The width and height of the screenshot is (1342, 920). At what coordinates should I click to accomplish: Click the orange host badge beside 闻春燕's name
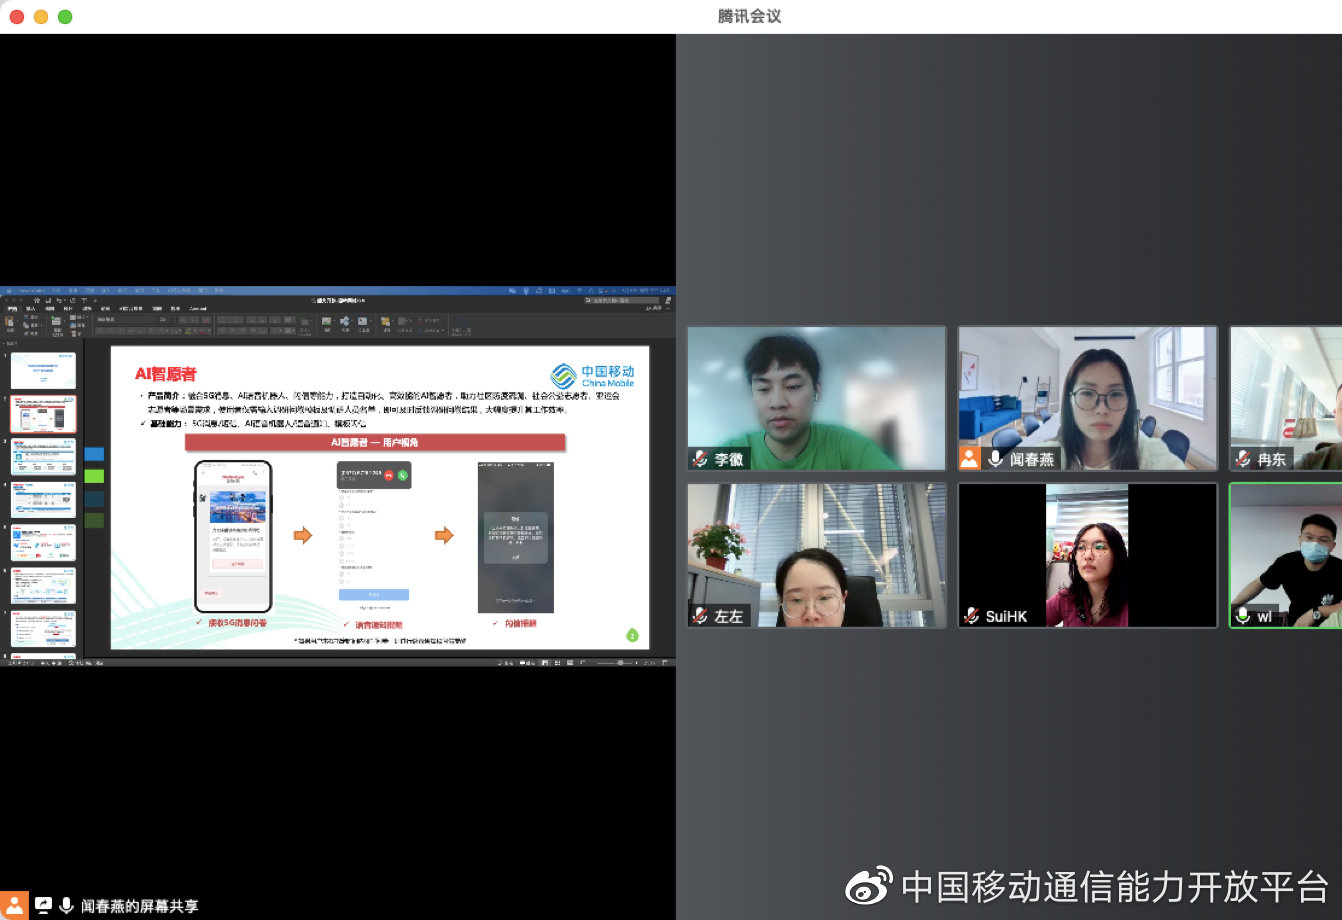[970, 458]
